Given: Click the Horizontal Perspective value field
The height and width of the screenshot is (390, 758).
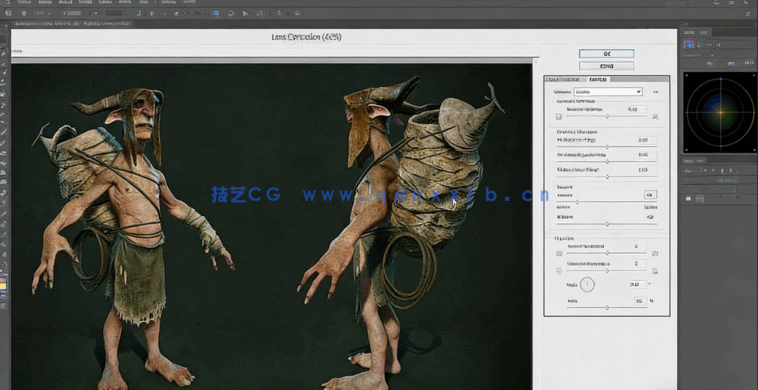Looking at the screenshot, I should pyautogui.click(x=640, y=264).
